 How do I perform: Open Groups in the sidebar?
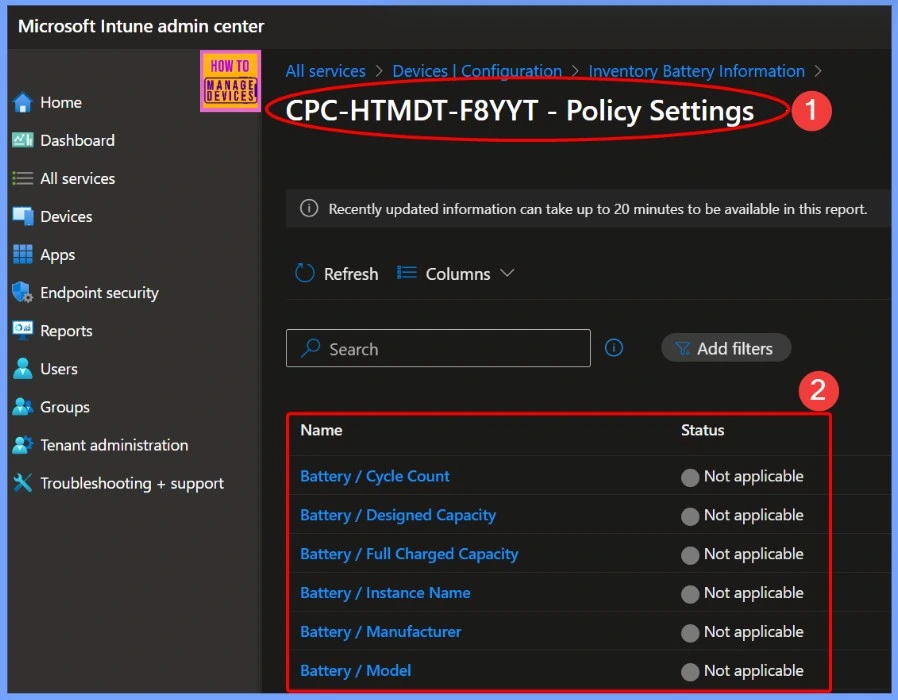65,407
